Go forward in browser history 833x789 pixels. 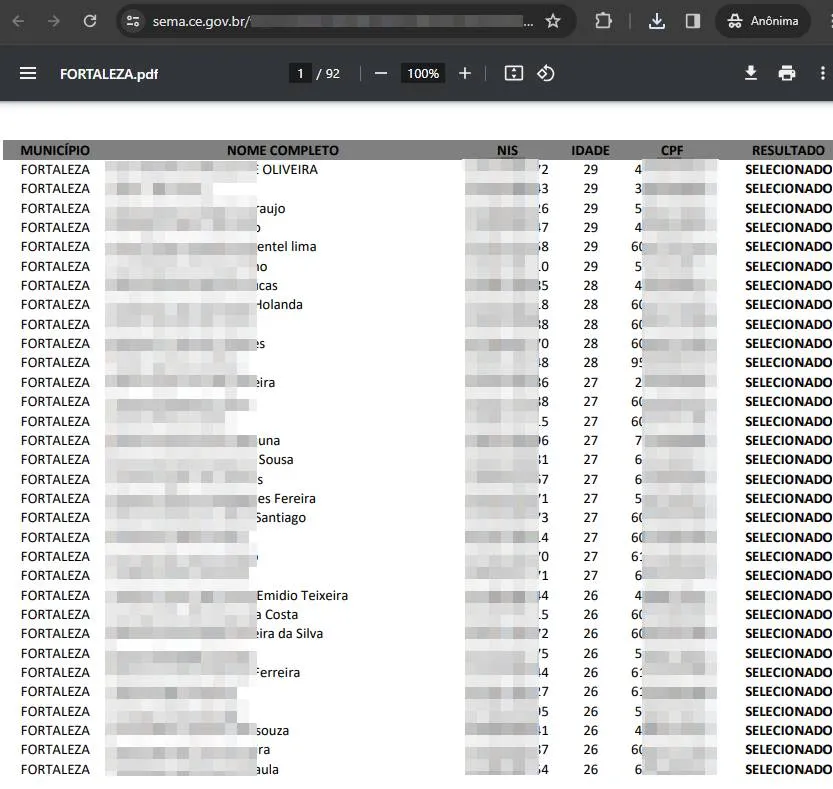[53, 21]
